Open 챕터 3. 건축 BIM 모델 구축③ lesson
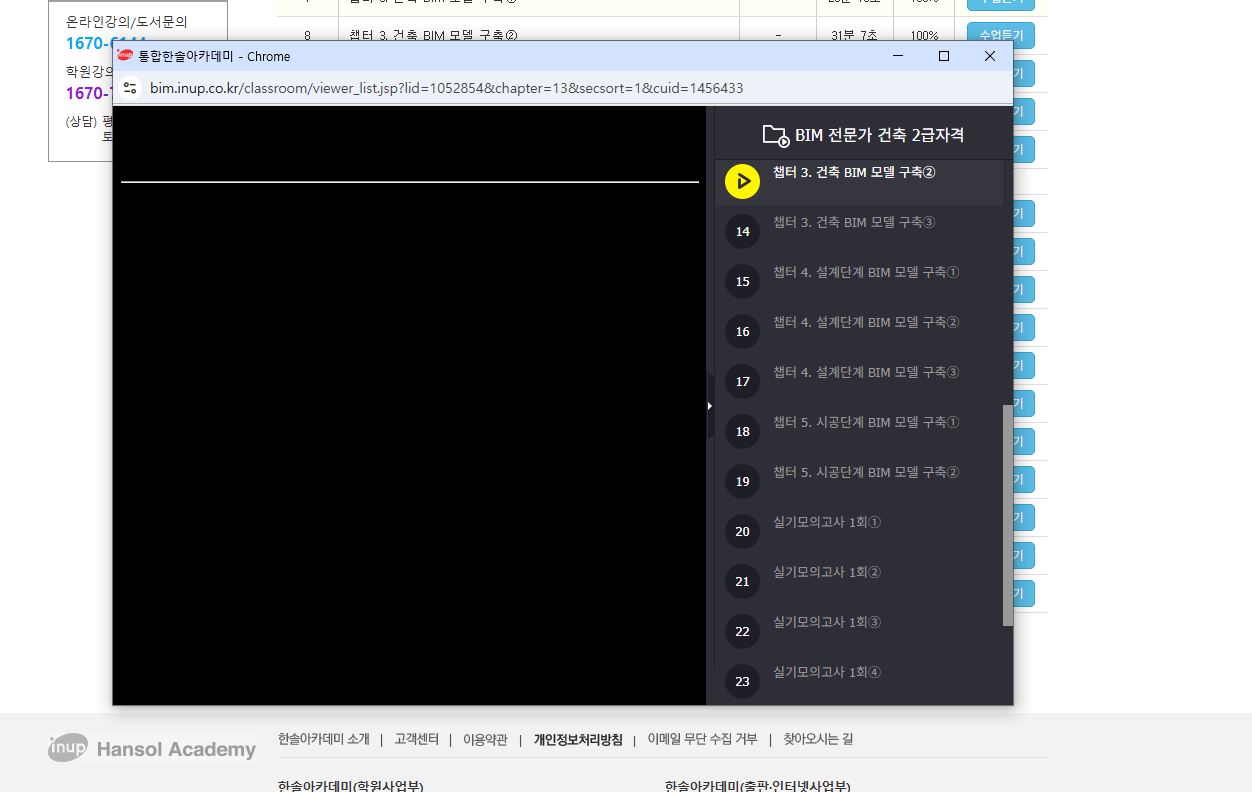 pyautogui.click(x=854, y=222)
